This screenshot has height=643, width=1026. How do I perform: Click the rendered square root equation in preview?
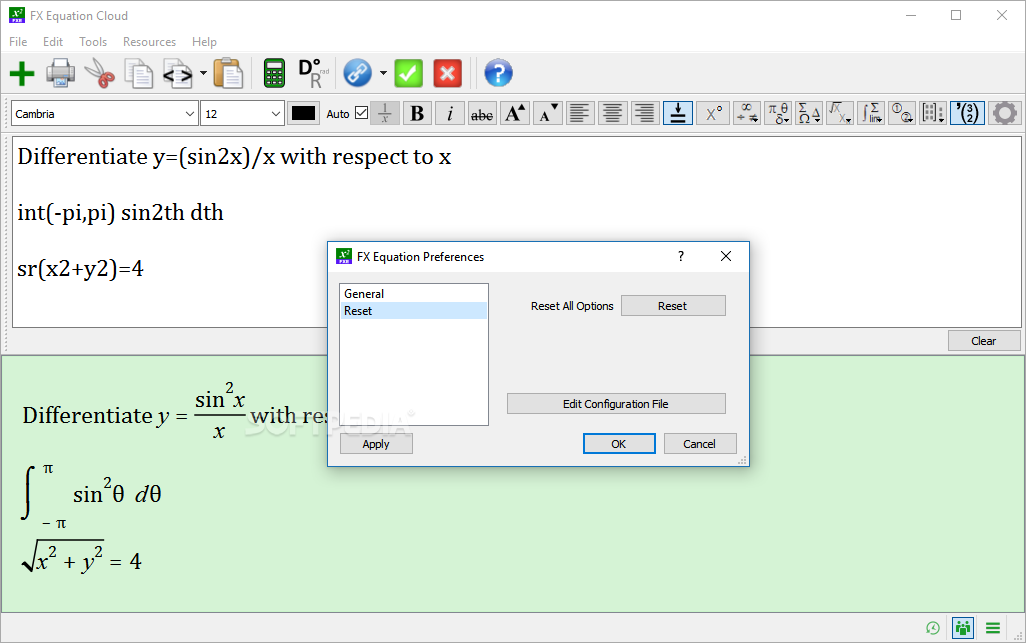[x=82, y=559]
